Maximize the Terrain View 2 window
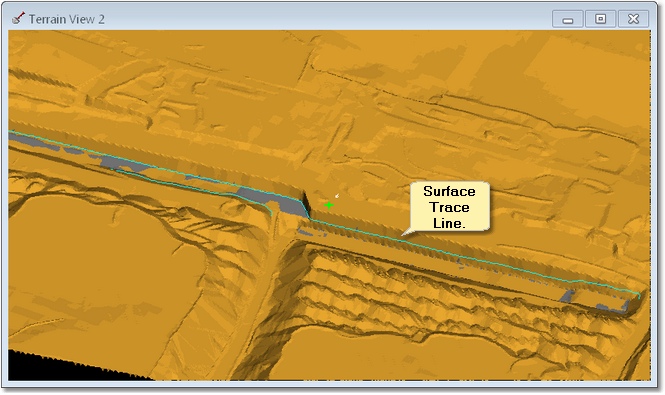Screen dimensions: 665x395 click(x=601, y=20)
